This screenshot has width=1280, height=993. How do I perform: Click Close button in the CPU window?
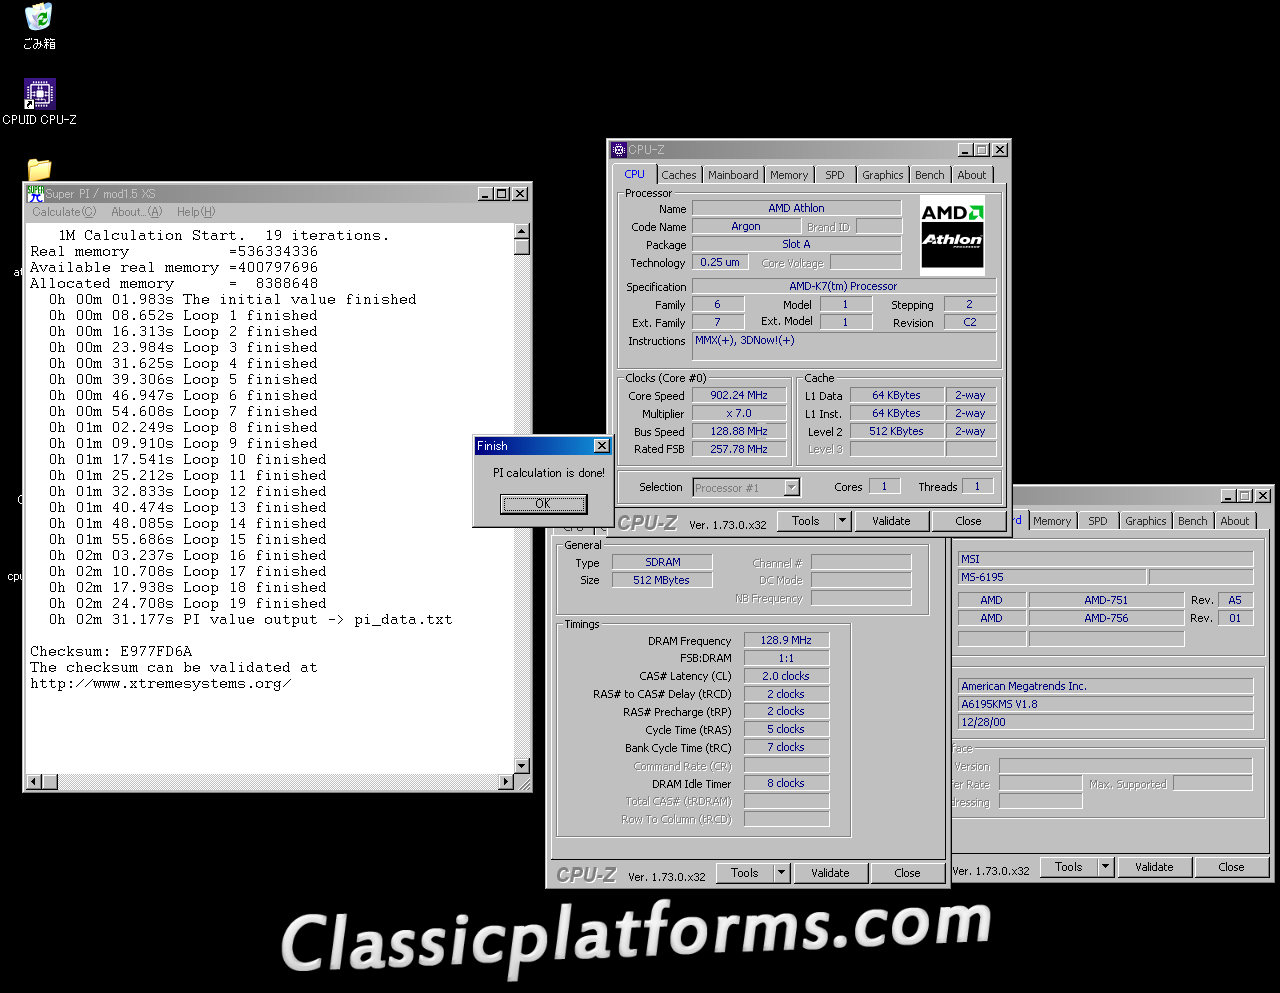click(968, 521)
